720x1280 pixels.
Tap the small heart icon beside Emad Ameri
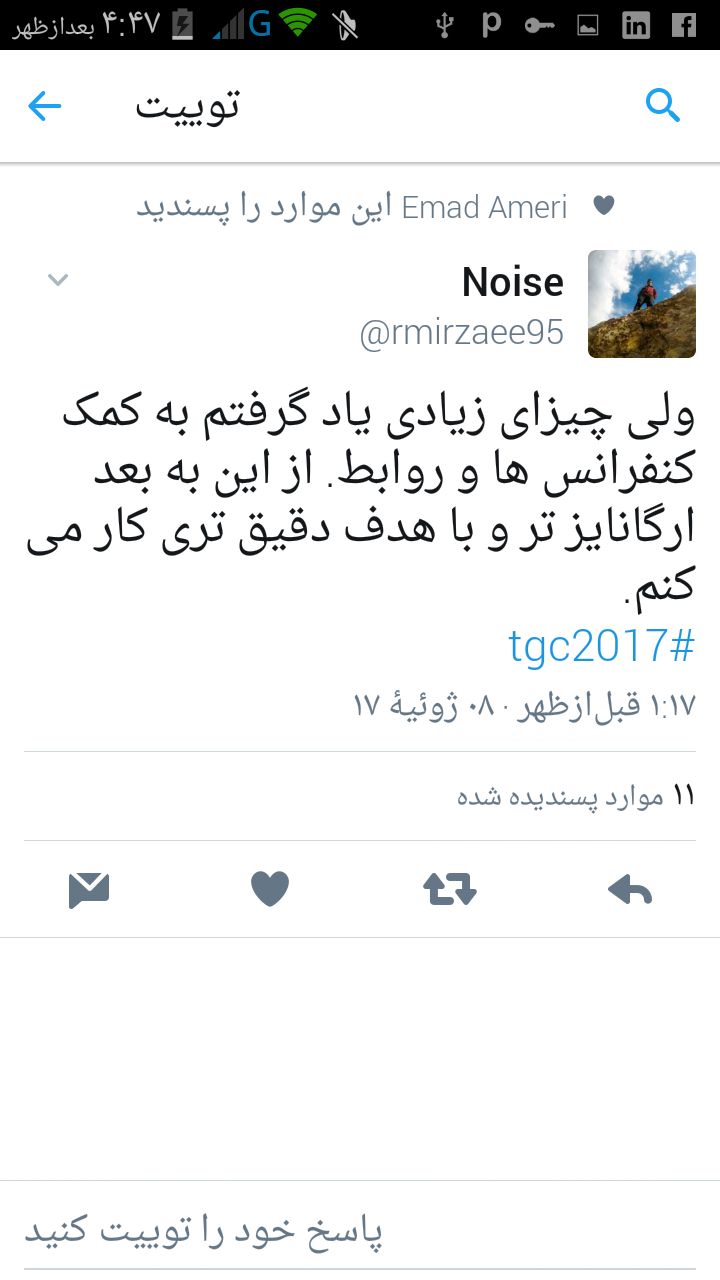coord(603,206)
